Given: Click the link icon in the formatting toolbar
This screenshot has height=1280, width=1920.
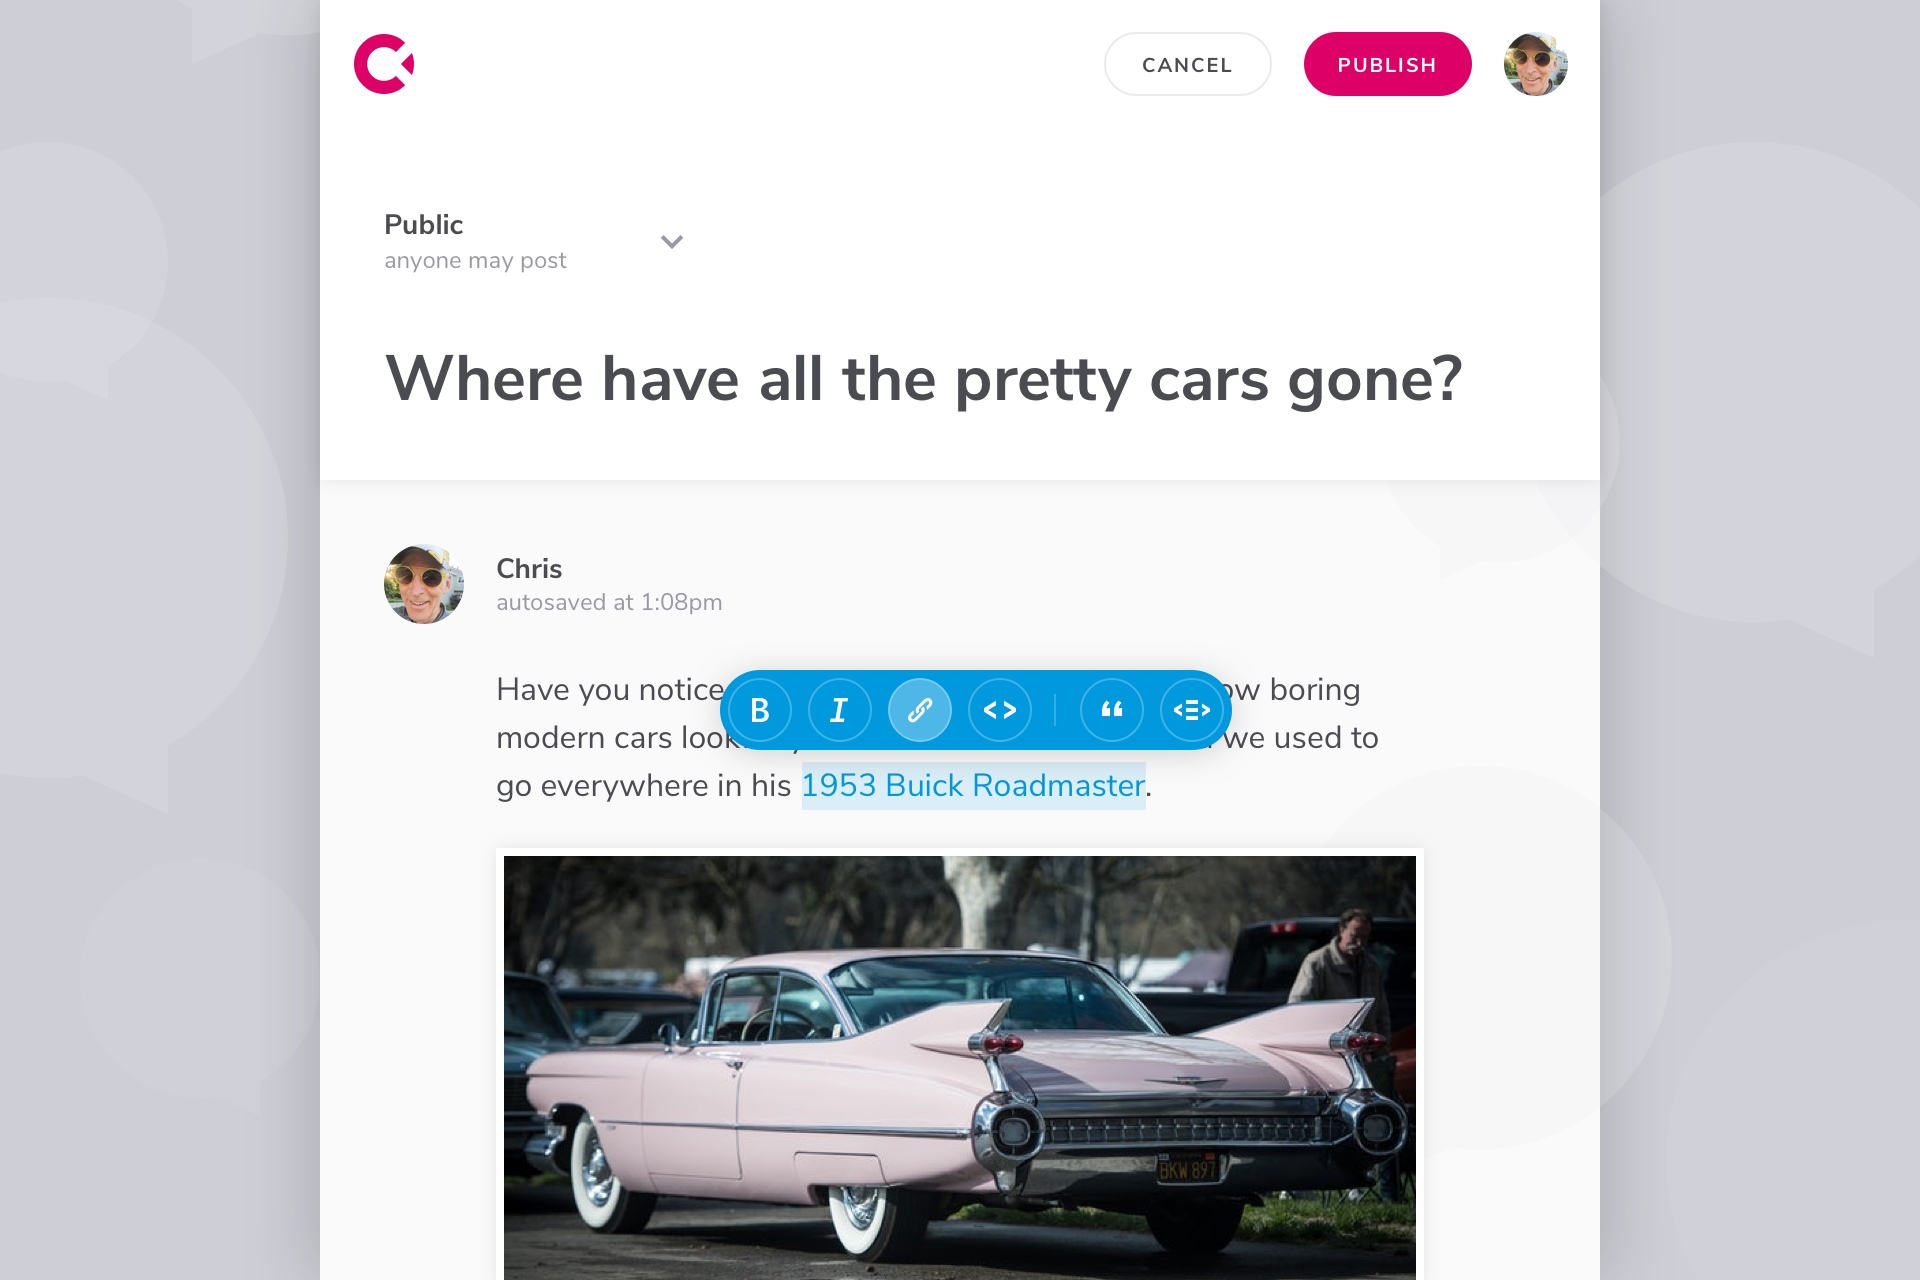Looking at the screenshot, I should pos(920,710).
